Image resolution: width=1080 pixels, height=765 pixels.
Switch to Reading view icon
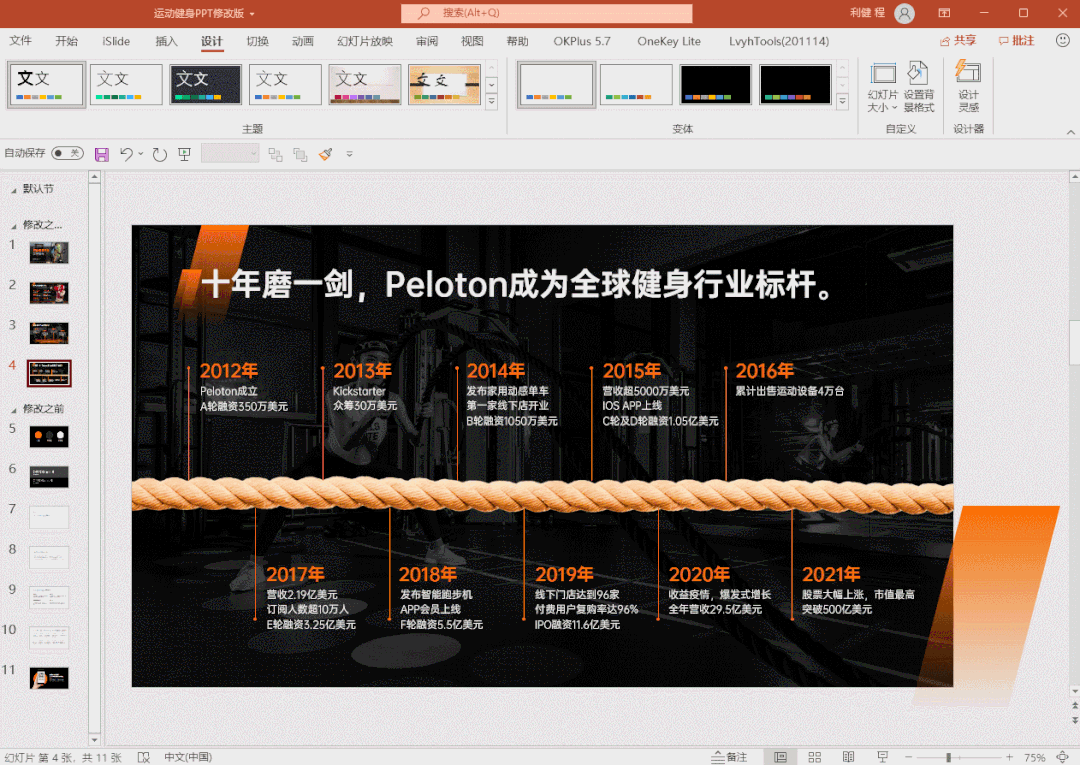tap(849, 757)
